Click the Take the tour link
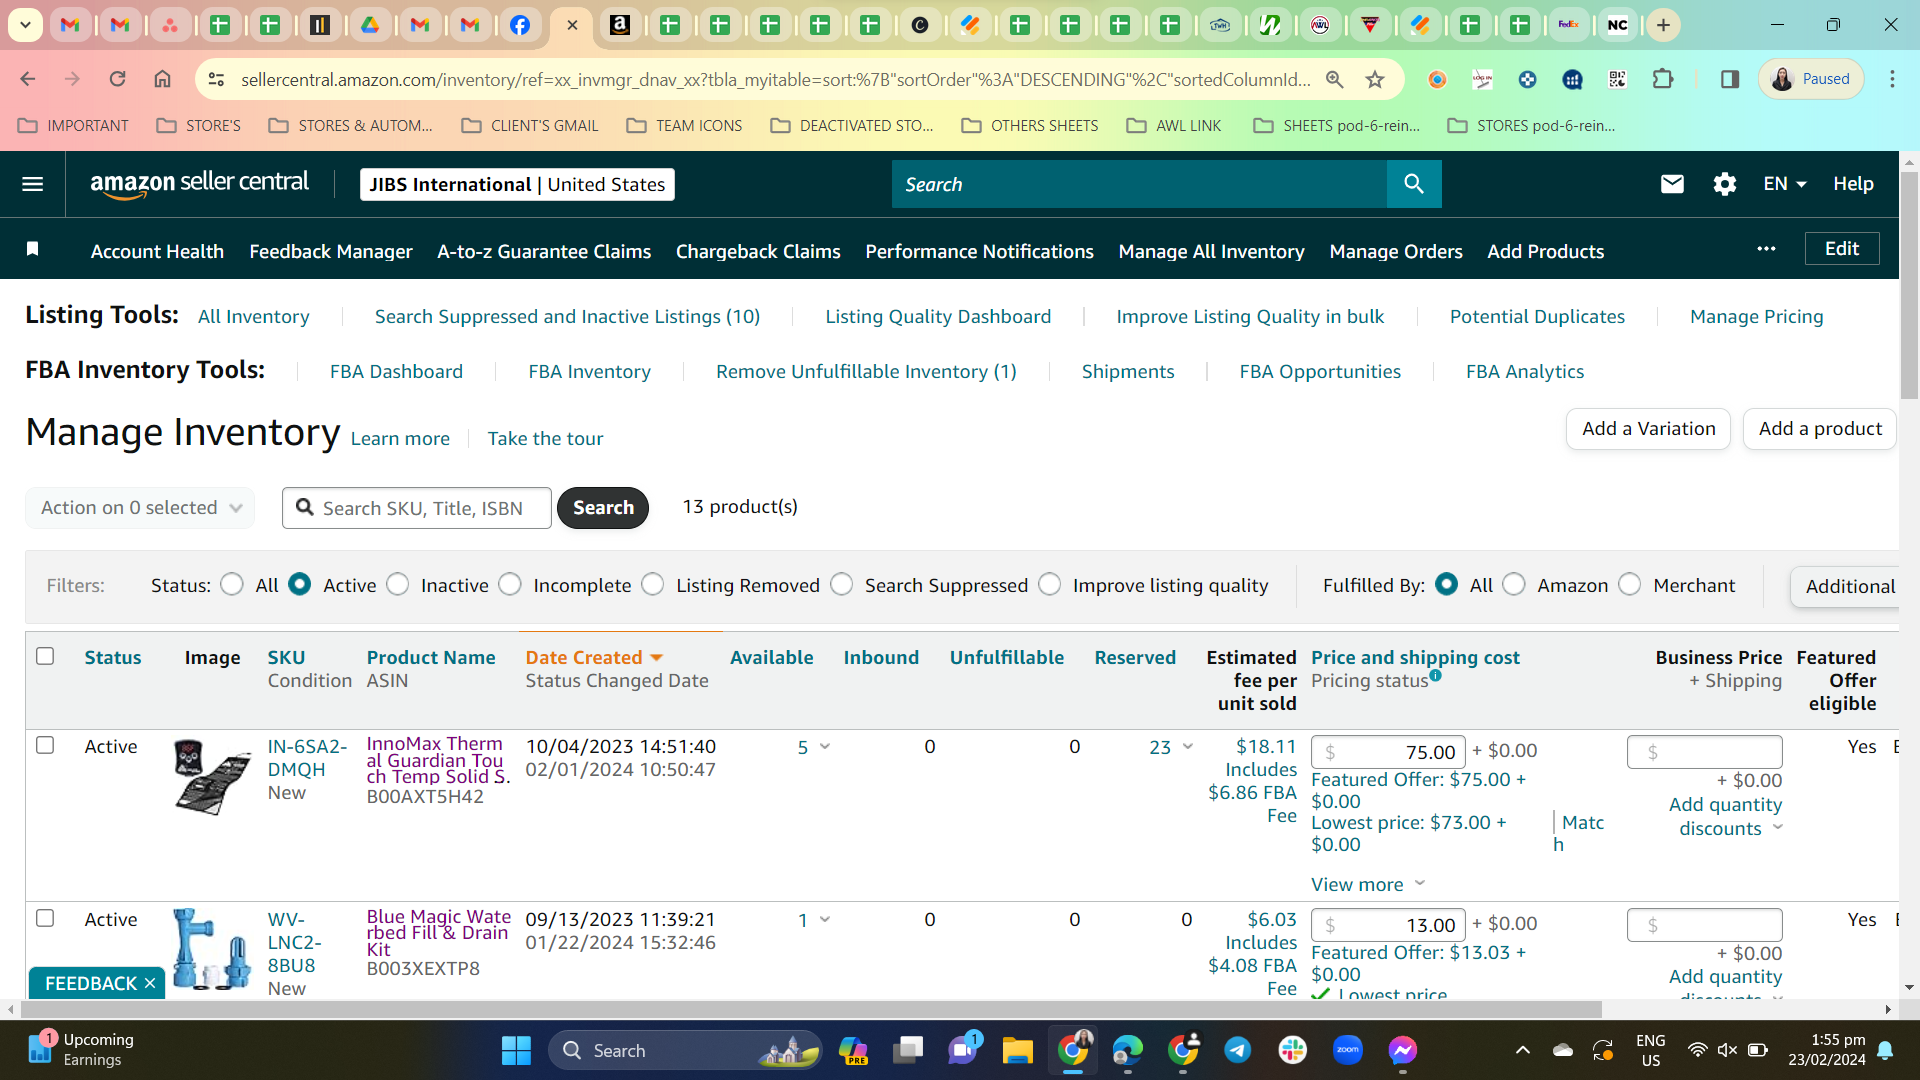Image resolution: width=1920 pixels, height=1080 pixels. click(x=545, y=438)
